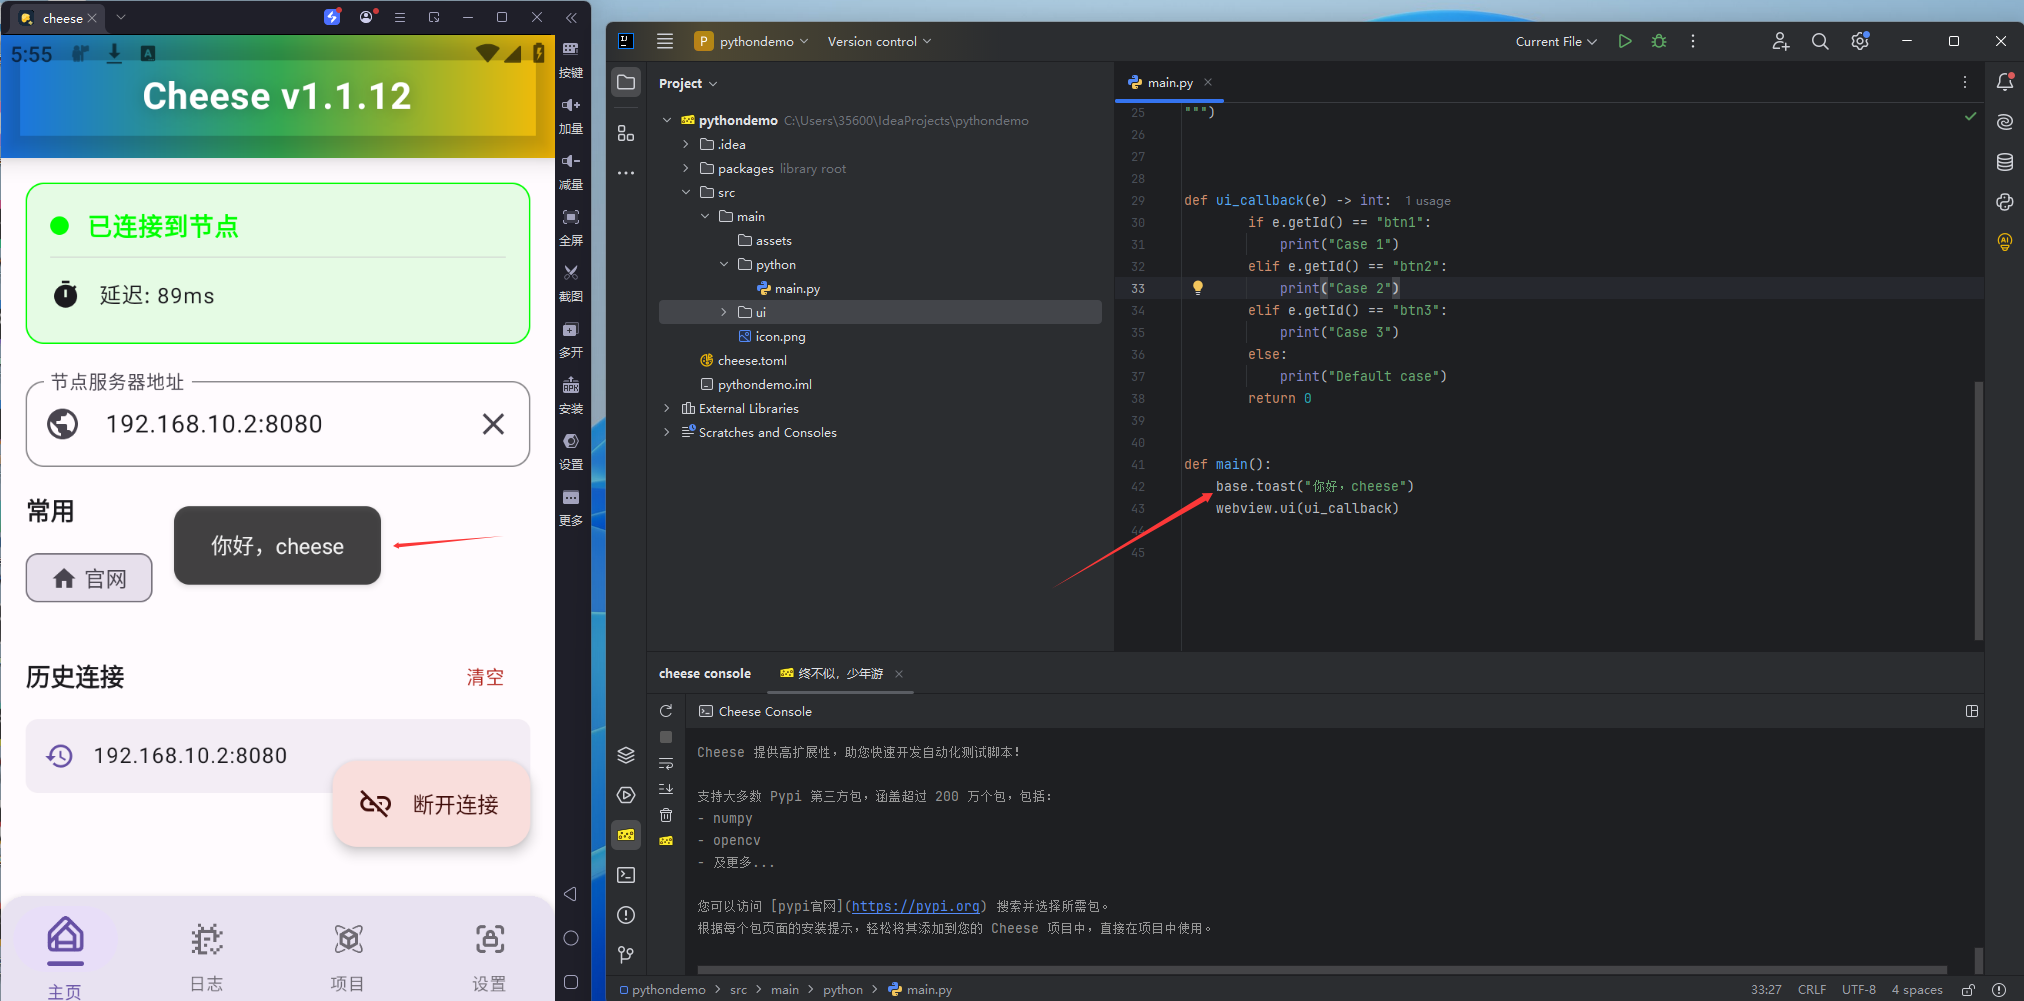Switch to the 主页 tab in Cheese app
The height and width of the screenshot is (1001, 2024).
[x=65, y=957]
